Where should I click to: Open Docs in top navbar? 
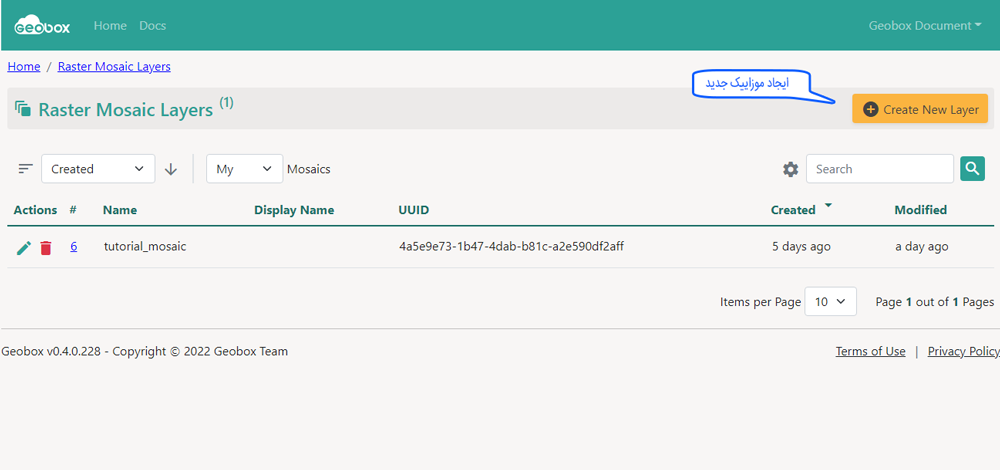tap(153, 26)
